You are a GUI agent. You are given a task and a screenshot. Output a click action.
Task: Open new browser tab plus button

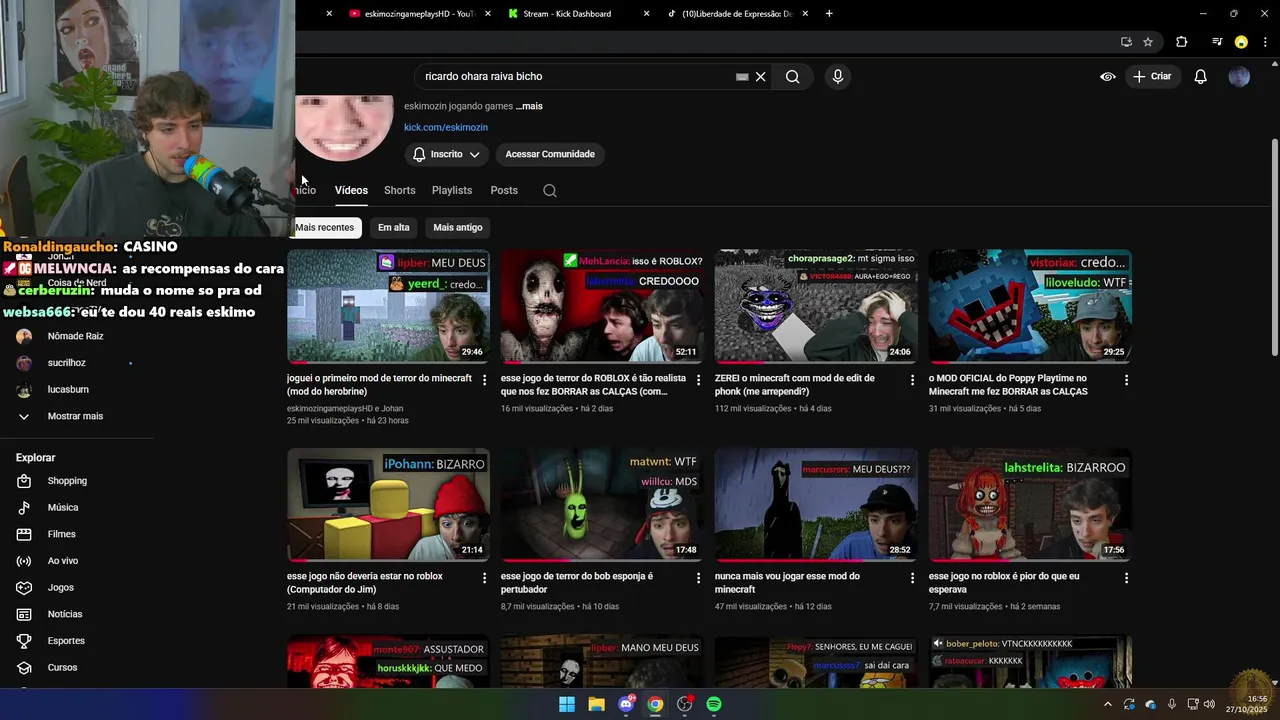click(829, 14)
